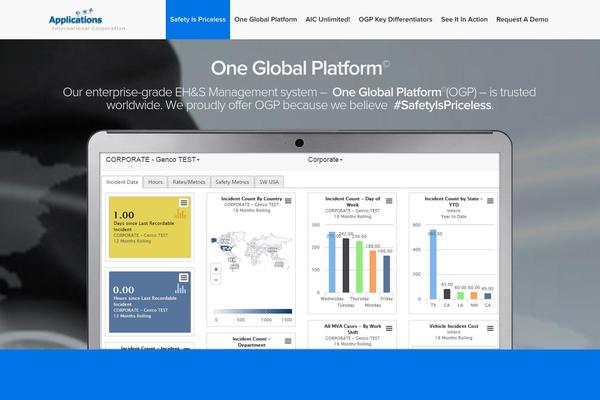Screen dimensions: 600x400
Task: Open Vehicle Incident Cost chart menu
Action: [x=490, y=328]
